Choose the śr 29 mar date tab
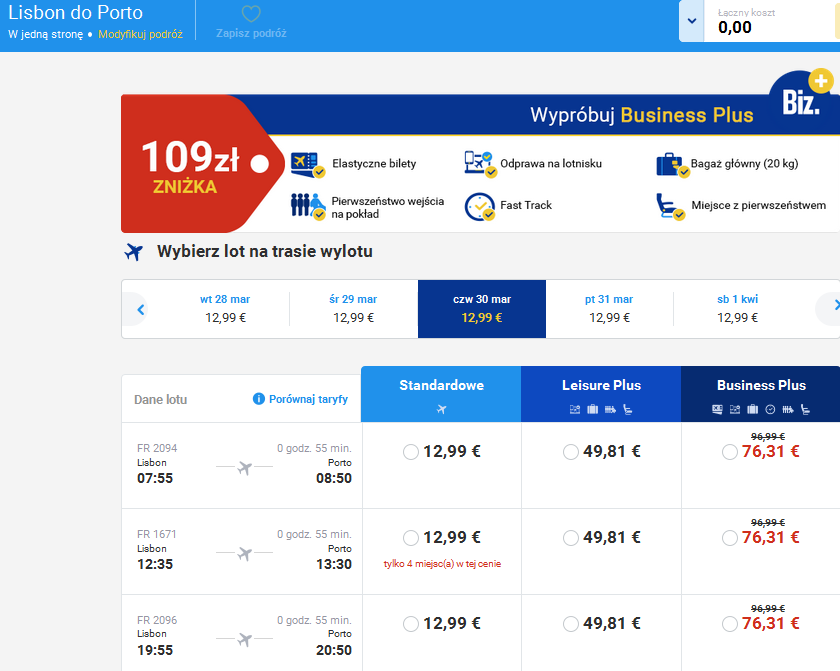The image size is (840, 671). click(354, 308)
